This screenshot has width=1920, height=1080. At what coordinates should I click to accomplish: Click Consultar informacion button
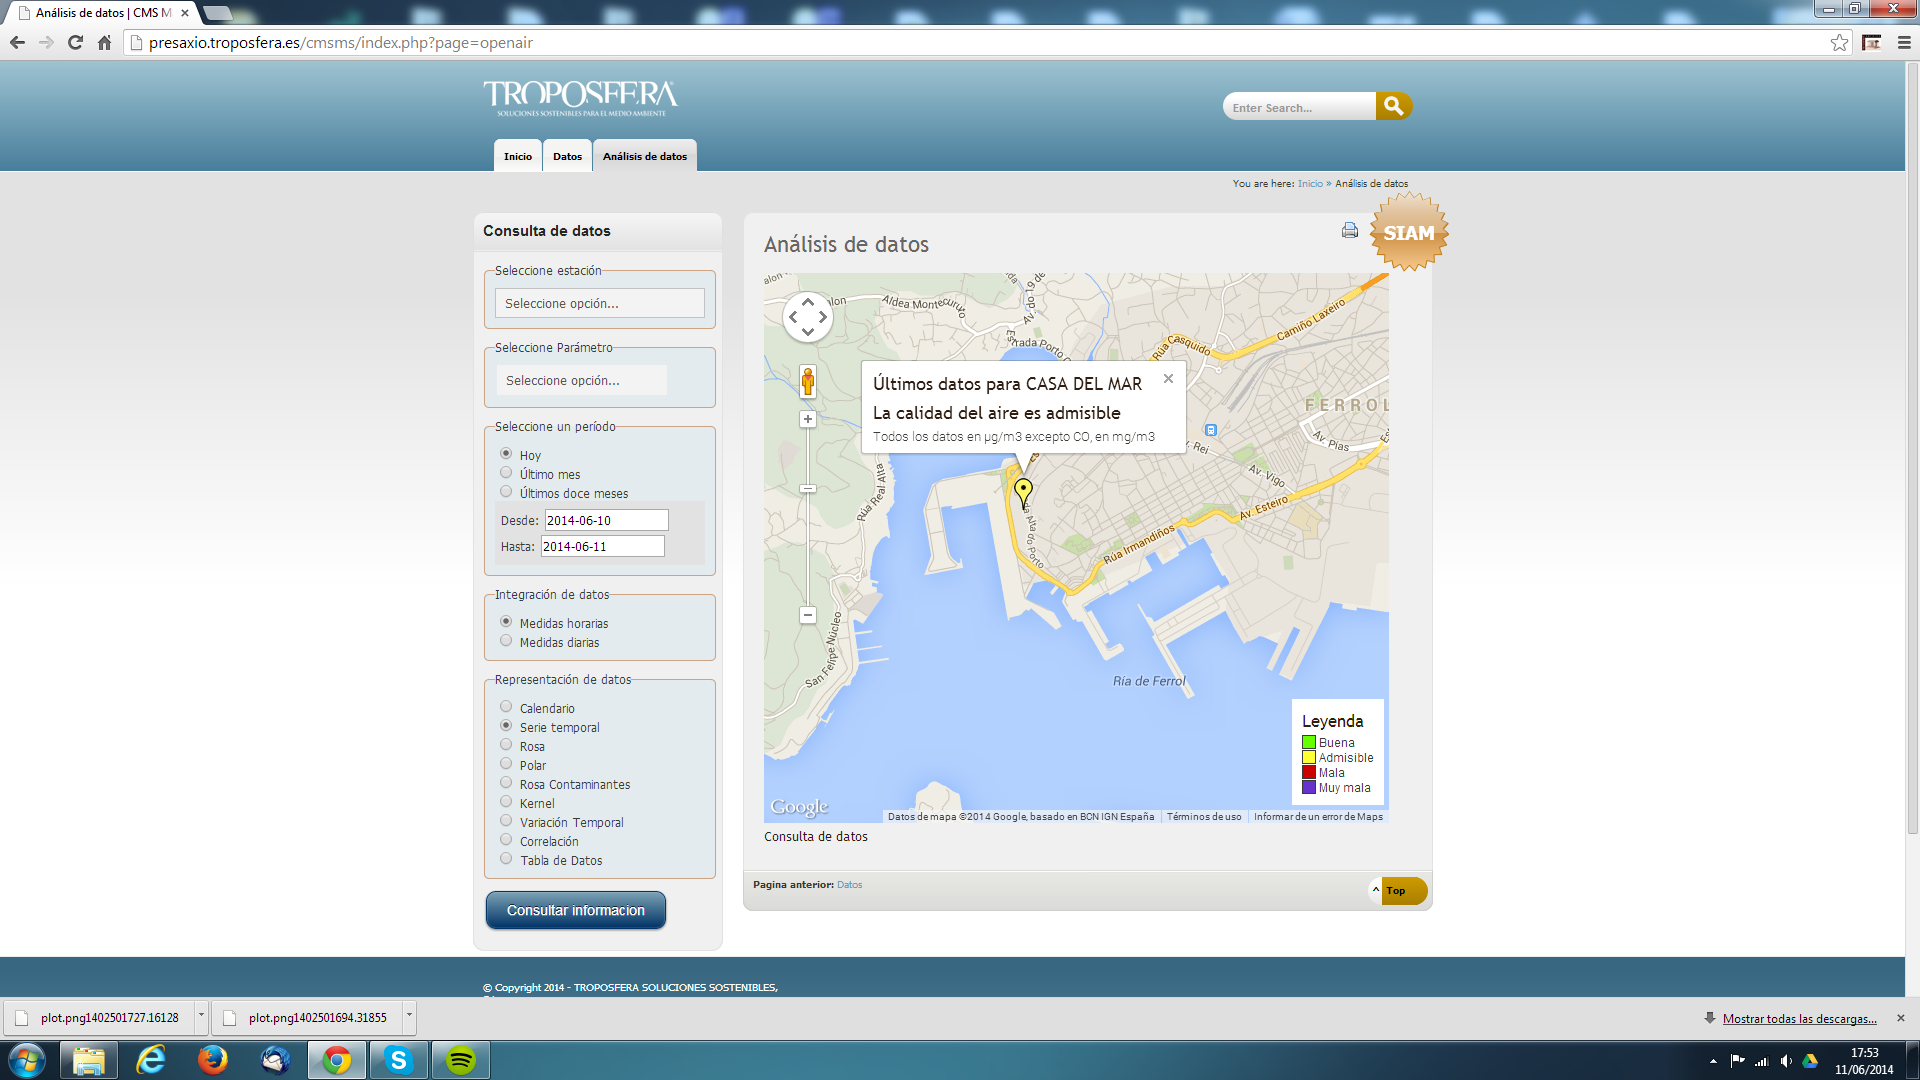point(576,910)
